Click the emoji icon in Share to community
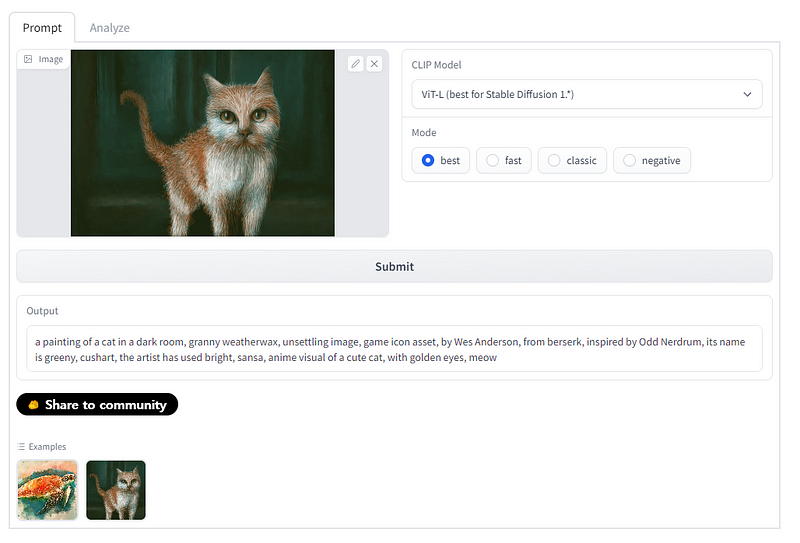The image size is (800, 543). (34, 405)
